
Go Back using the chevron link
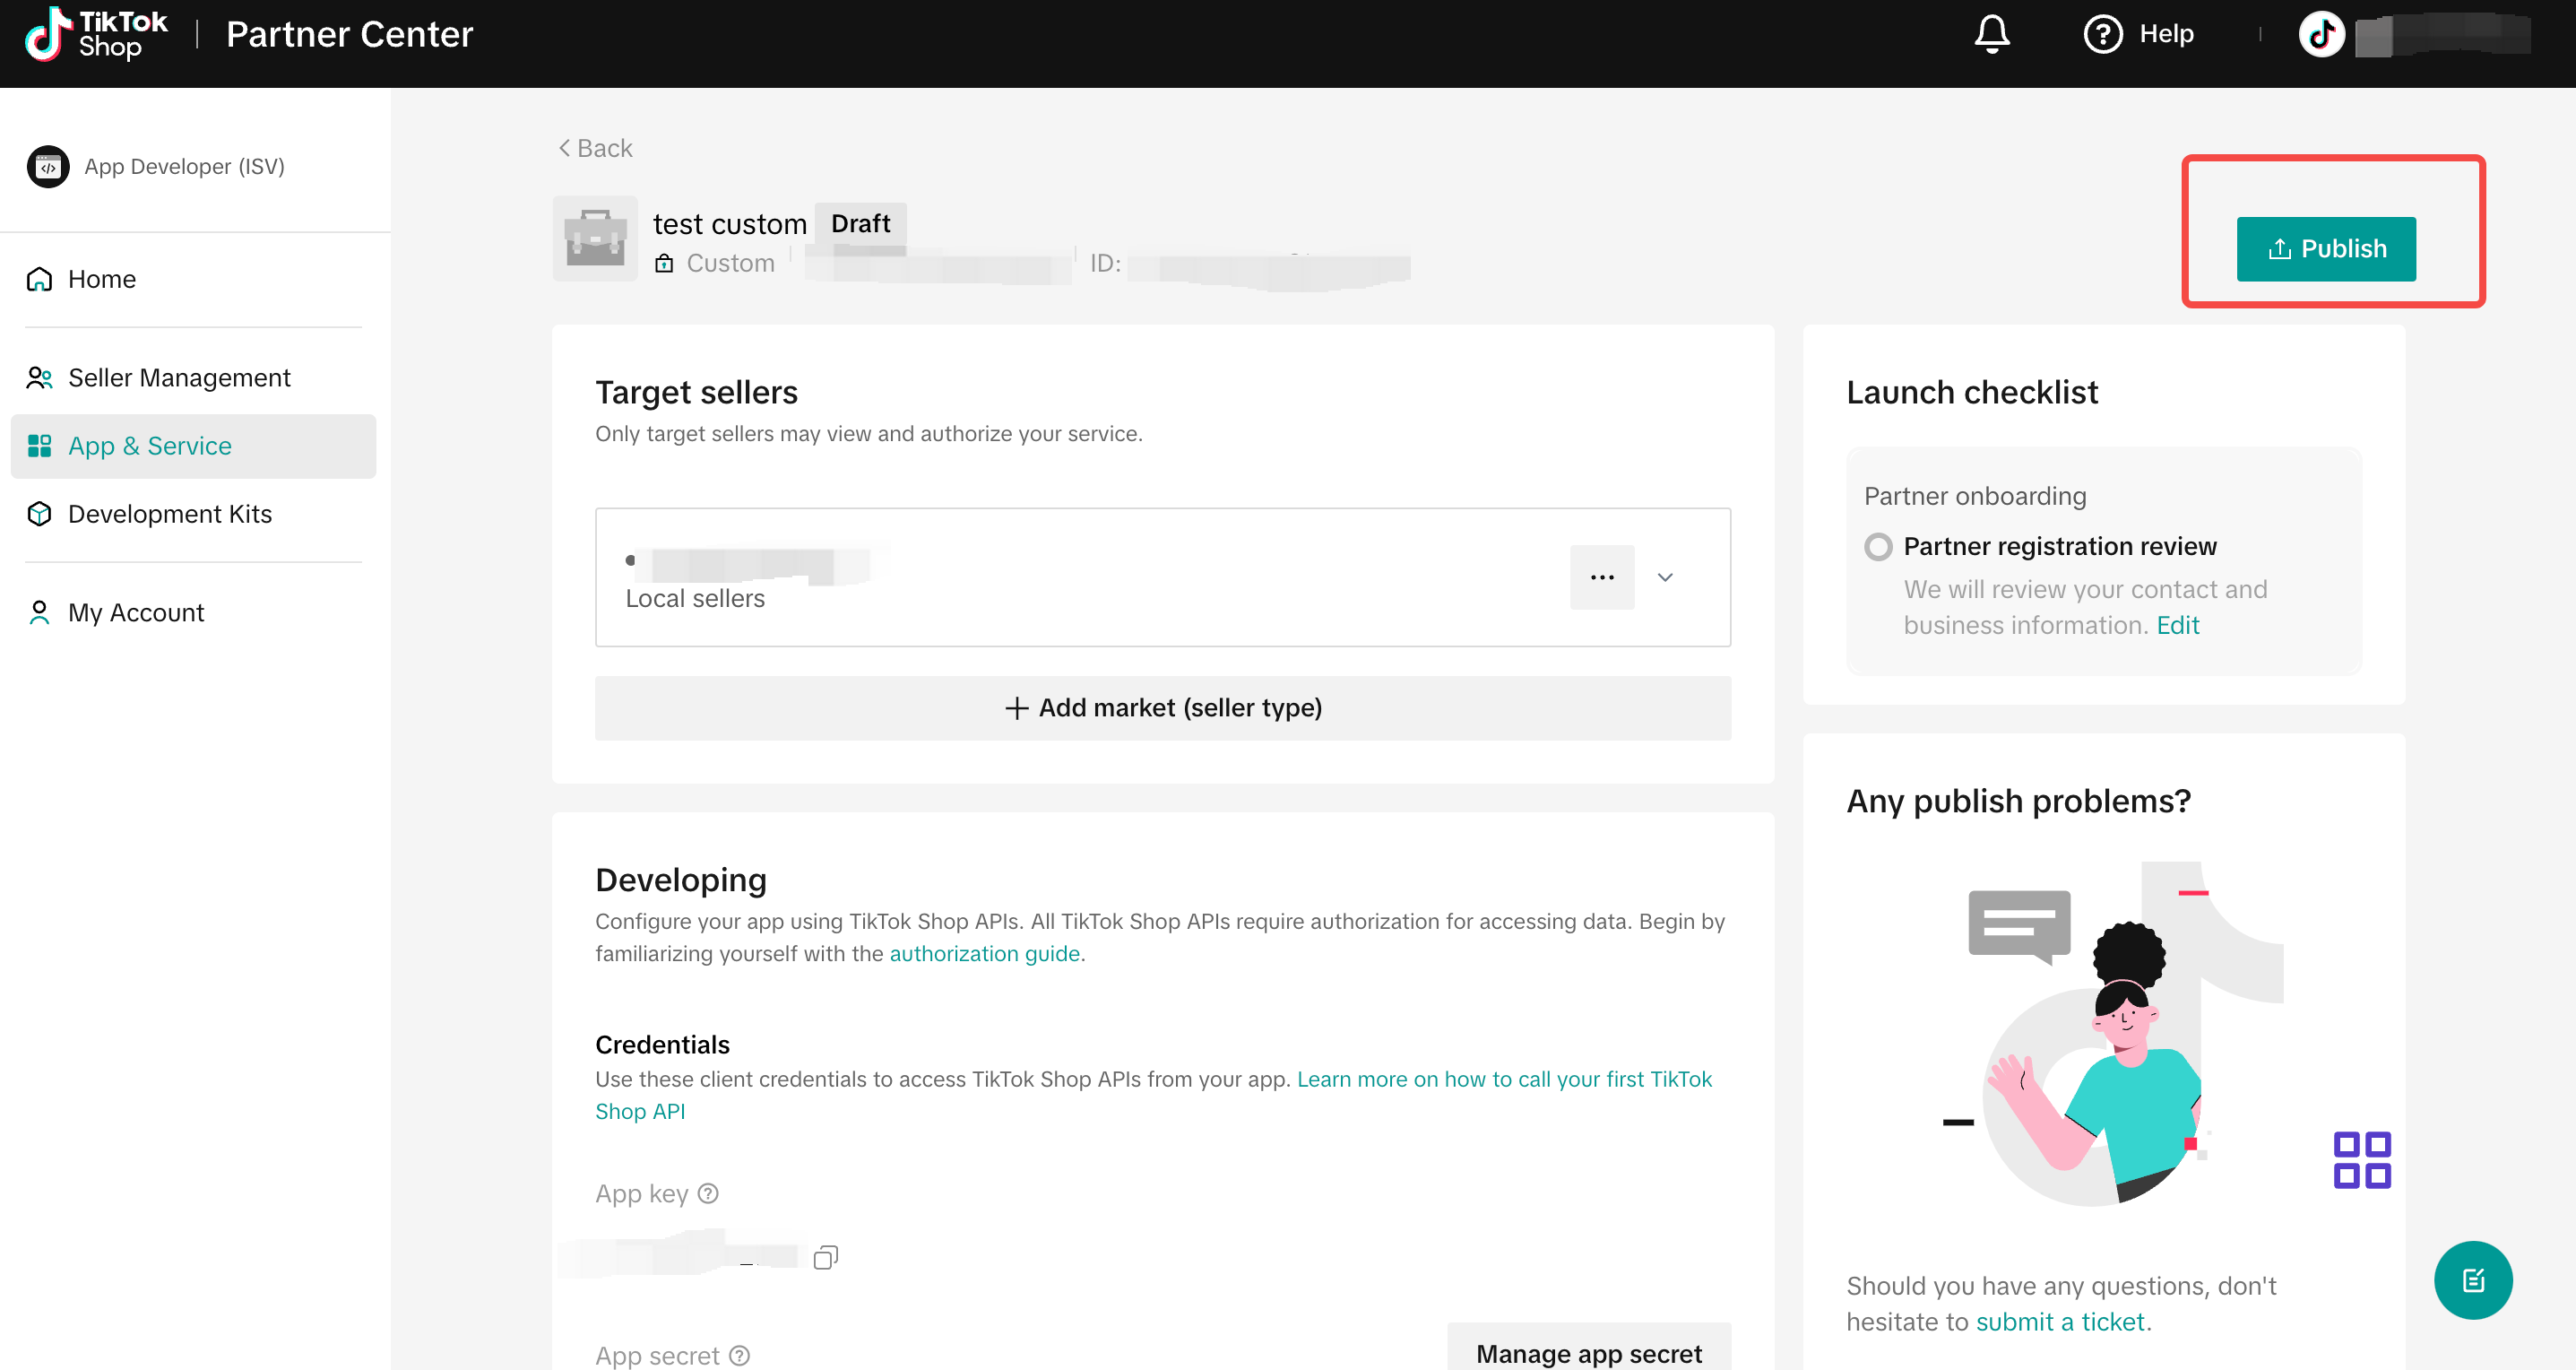click(x=595, y=148)
